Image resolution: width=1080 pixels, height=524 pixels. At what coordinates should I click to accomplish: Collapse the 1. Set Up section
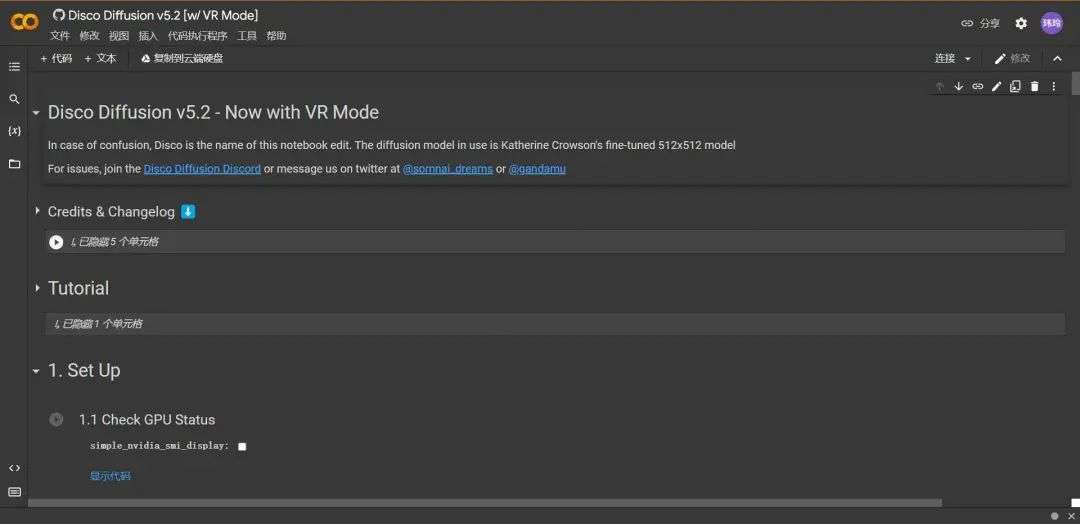[36, 371]
